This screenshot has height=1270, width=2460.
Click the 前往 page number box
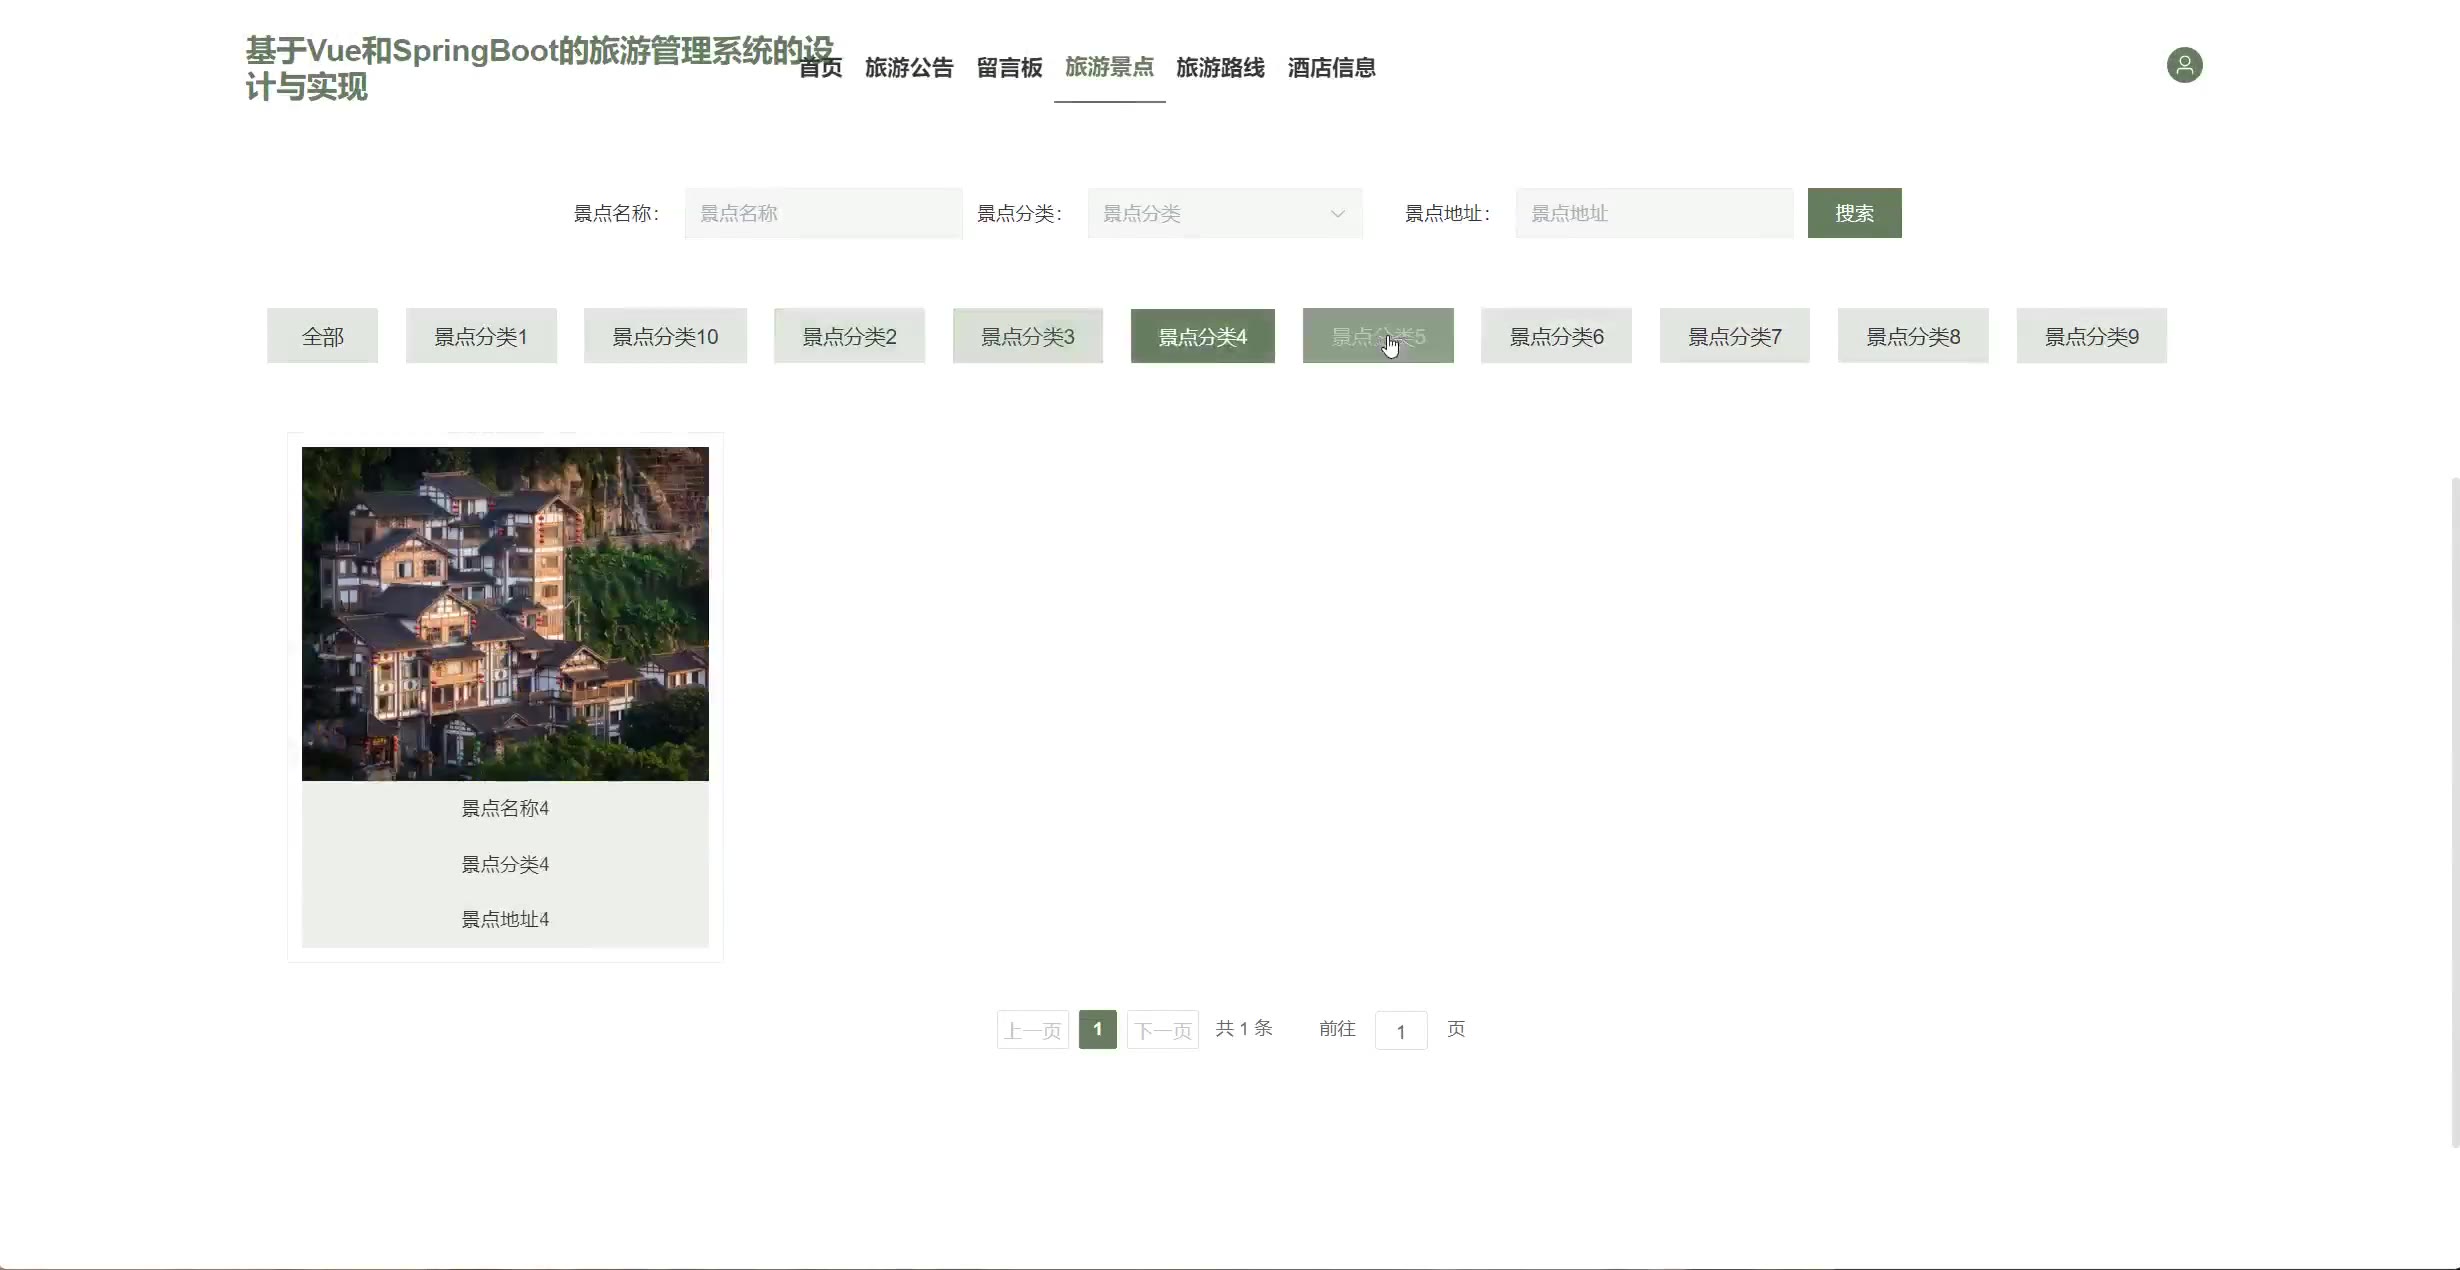(1400, 1031)
